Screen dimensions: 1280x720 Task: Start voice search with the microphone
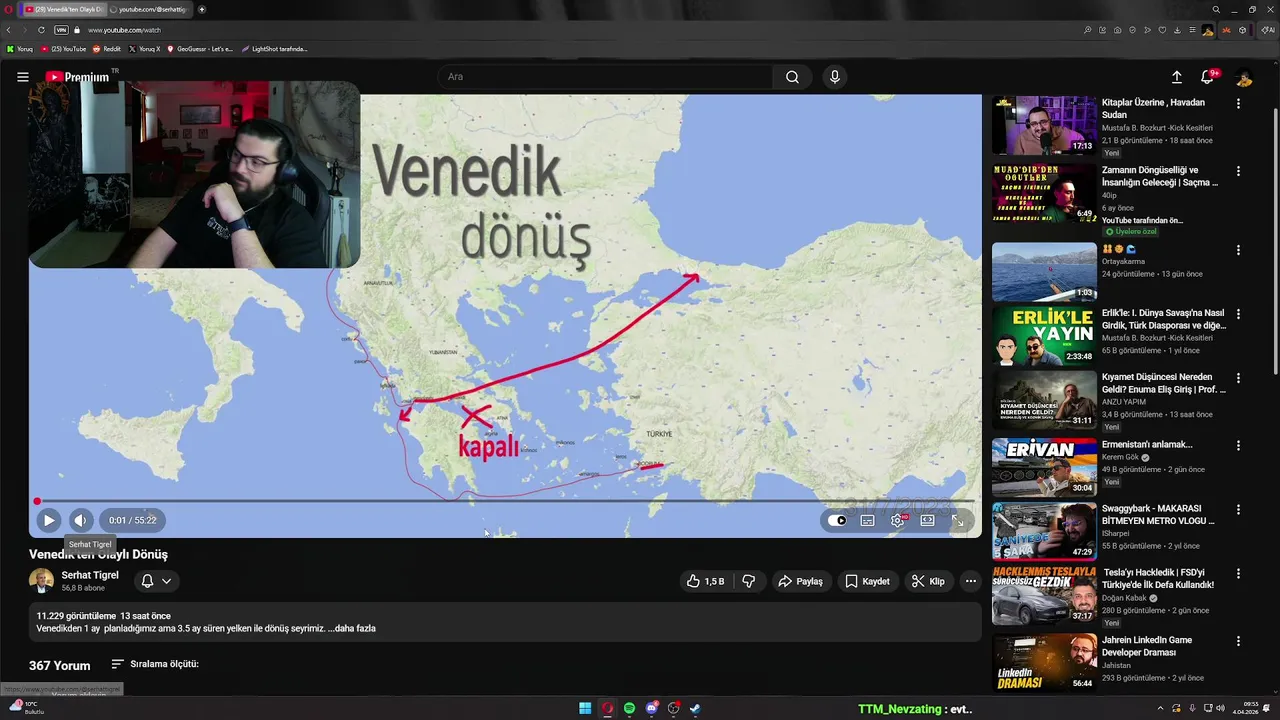[834, 77]
